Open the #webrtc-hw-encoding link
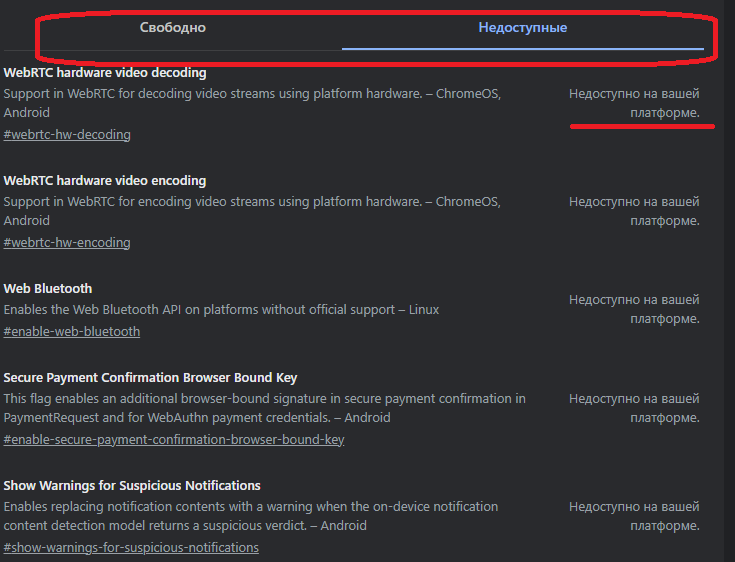 tap(67, 242)
